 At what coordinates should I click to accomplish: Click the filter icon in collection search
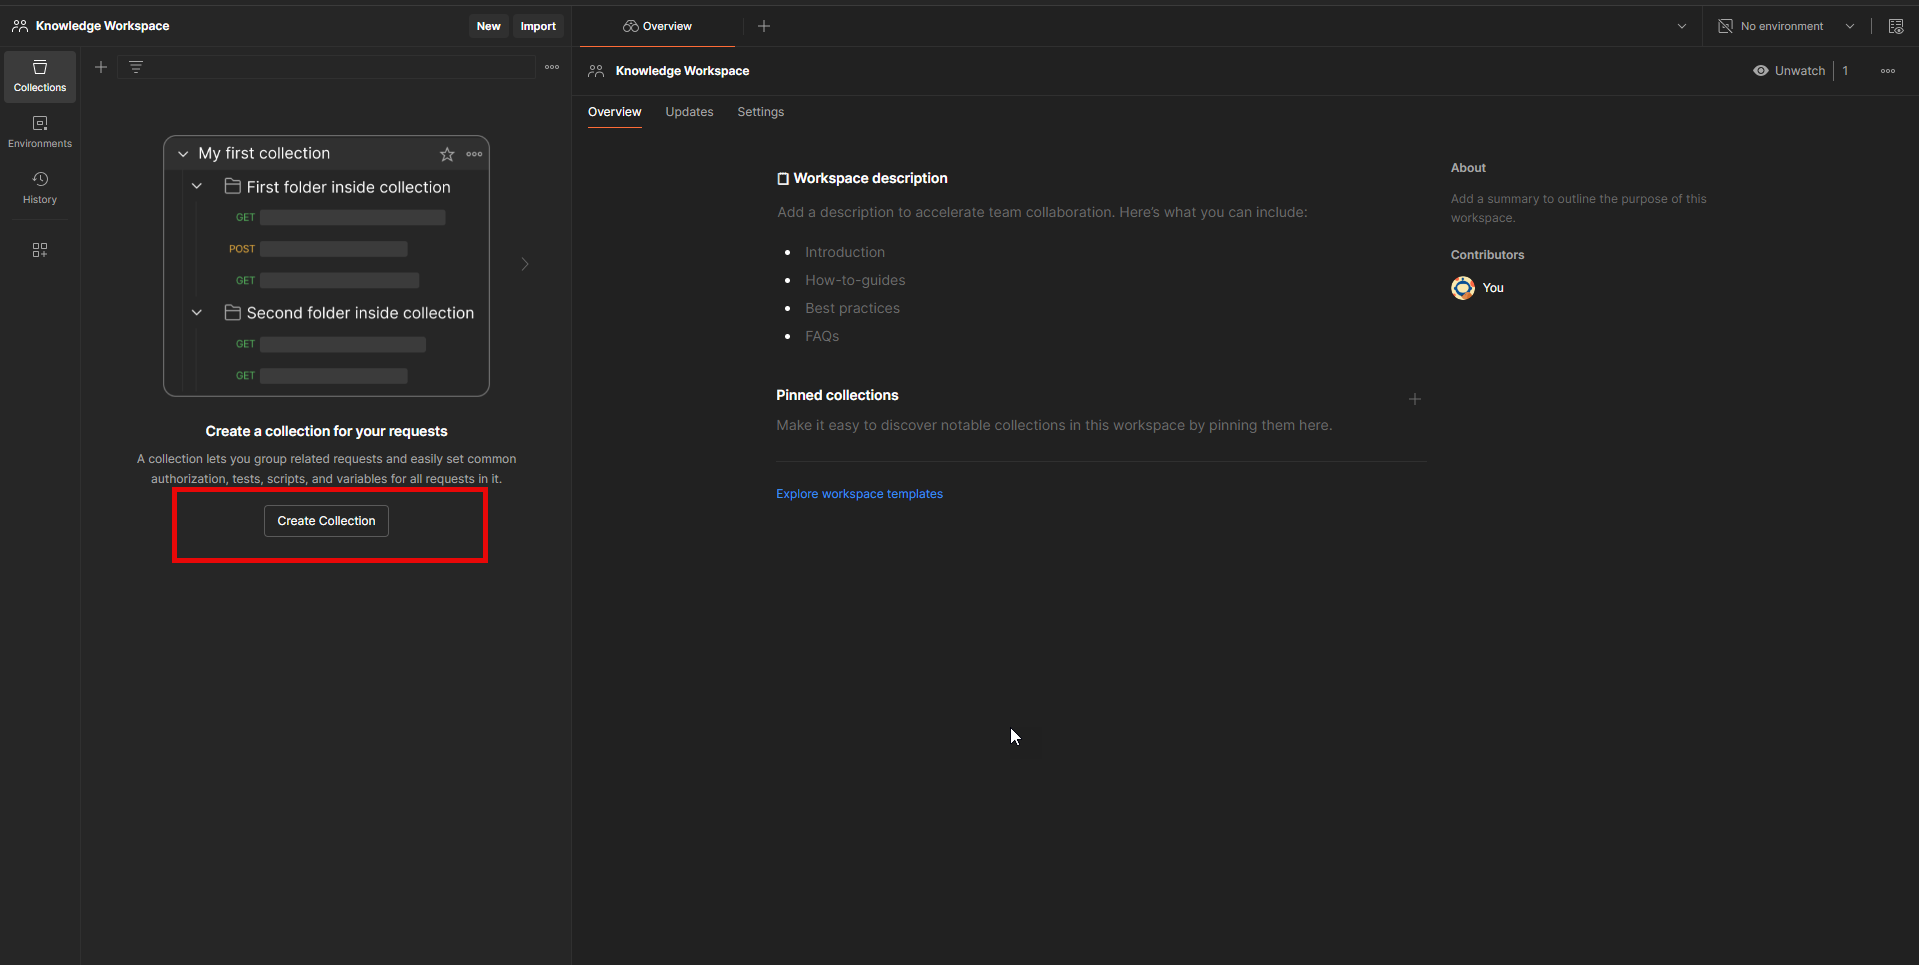pos(136,67)
